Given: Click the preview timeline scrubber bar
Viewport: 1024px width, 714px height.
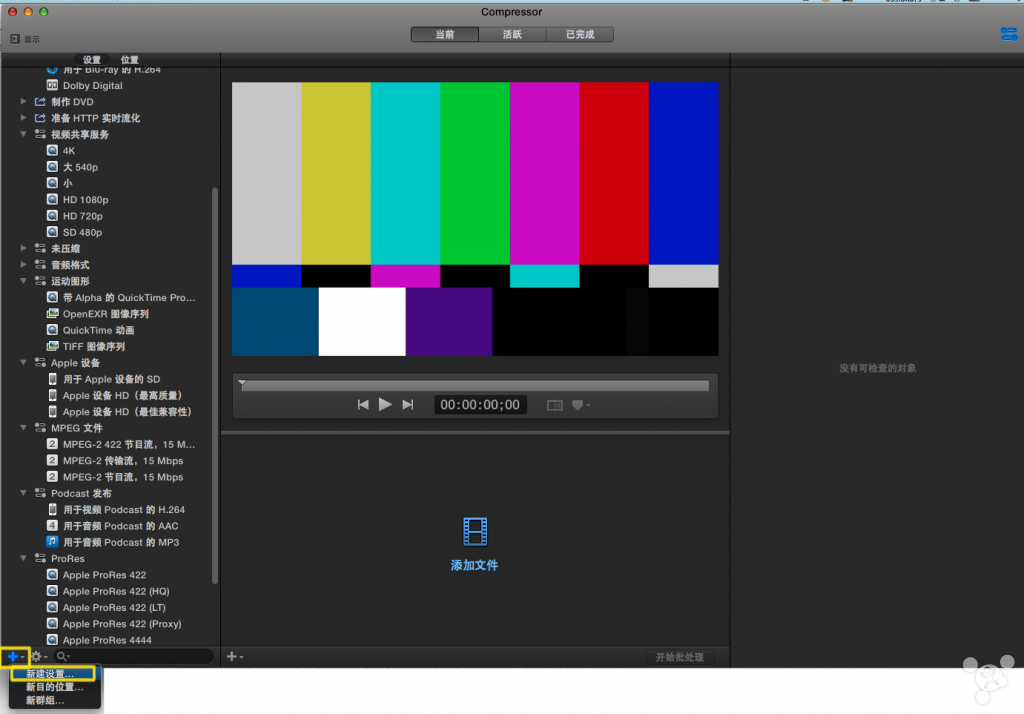Looking at the screenshot, I should pyautogui.click(x=475, y=385).
